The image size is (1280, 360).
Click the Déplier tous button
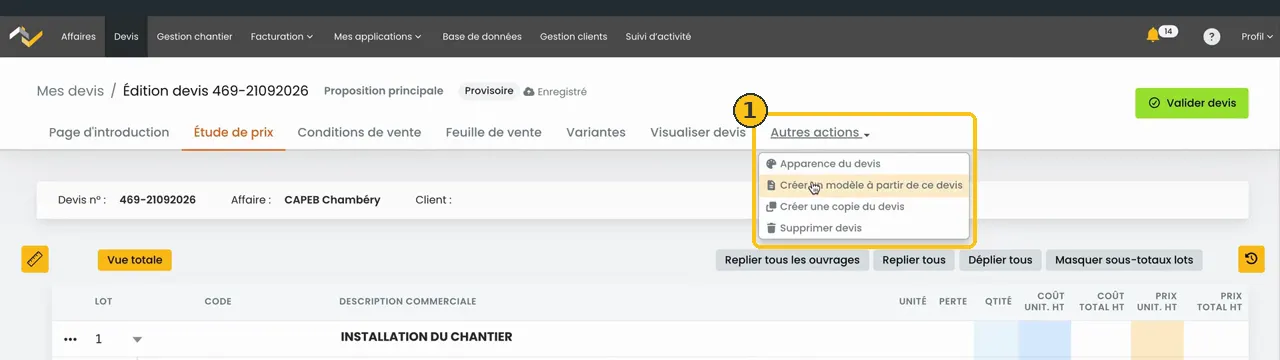(x=1000, y=260)
